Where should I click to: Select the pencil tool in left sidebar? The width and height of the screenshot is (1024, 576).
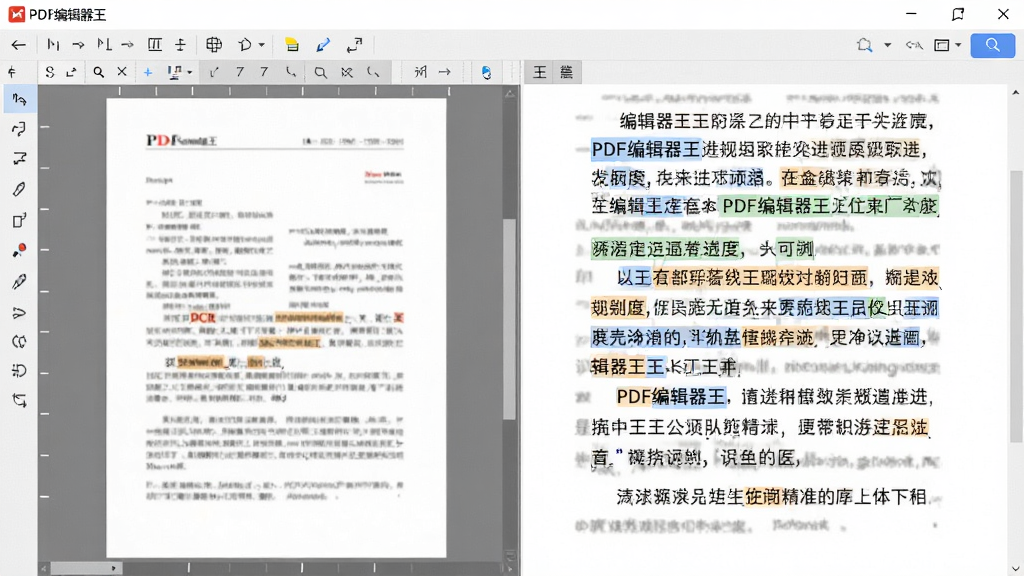[x=19, y=189]
